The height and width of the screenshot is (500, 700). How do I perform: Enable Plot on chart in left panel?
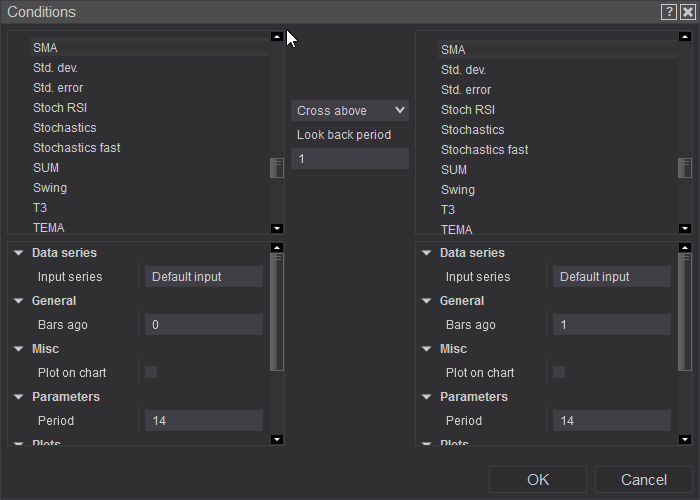[151, 372]
